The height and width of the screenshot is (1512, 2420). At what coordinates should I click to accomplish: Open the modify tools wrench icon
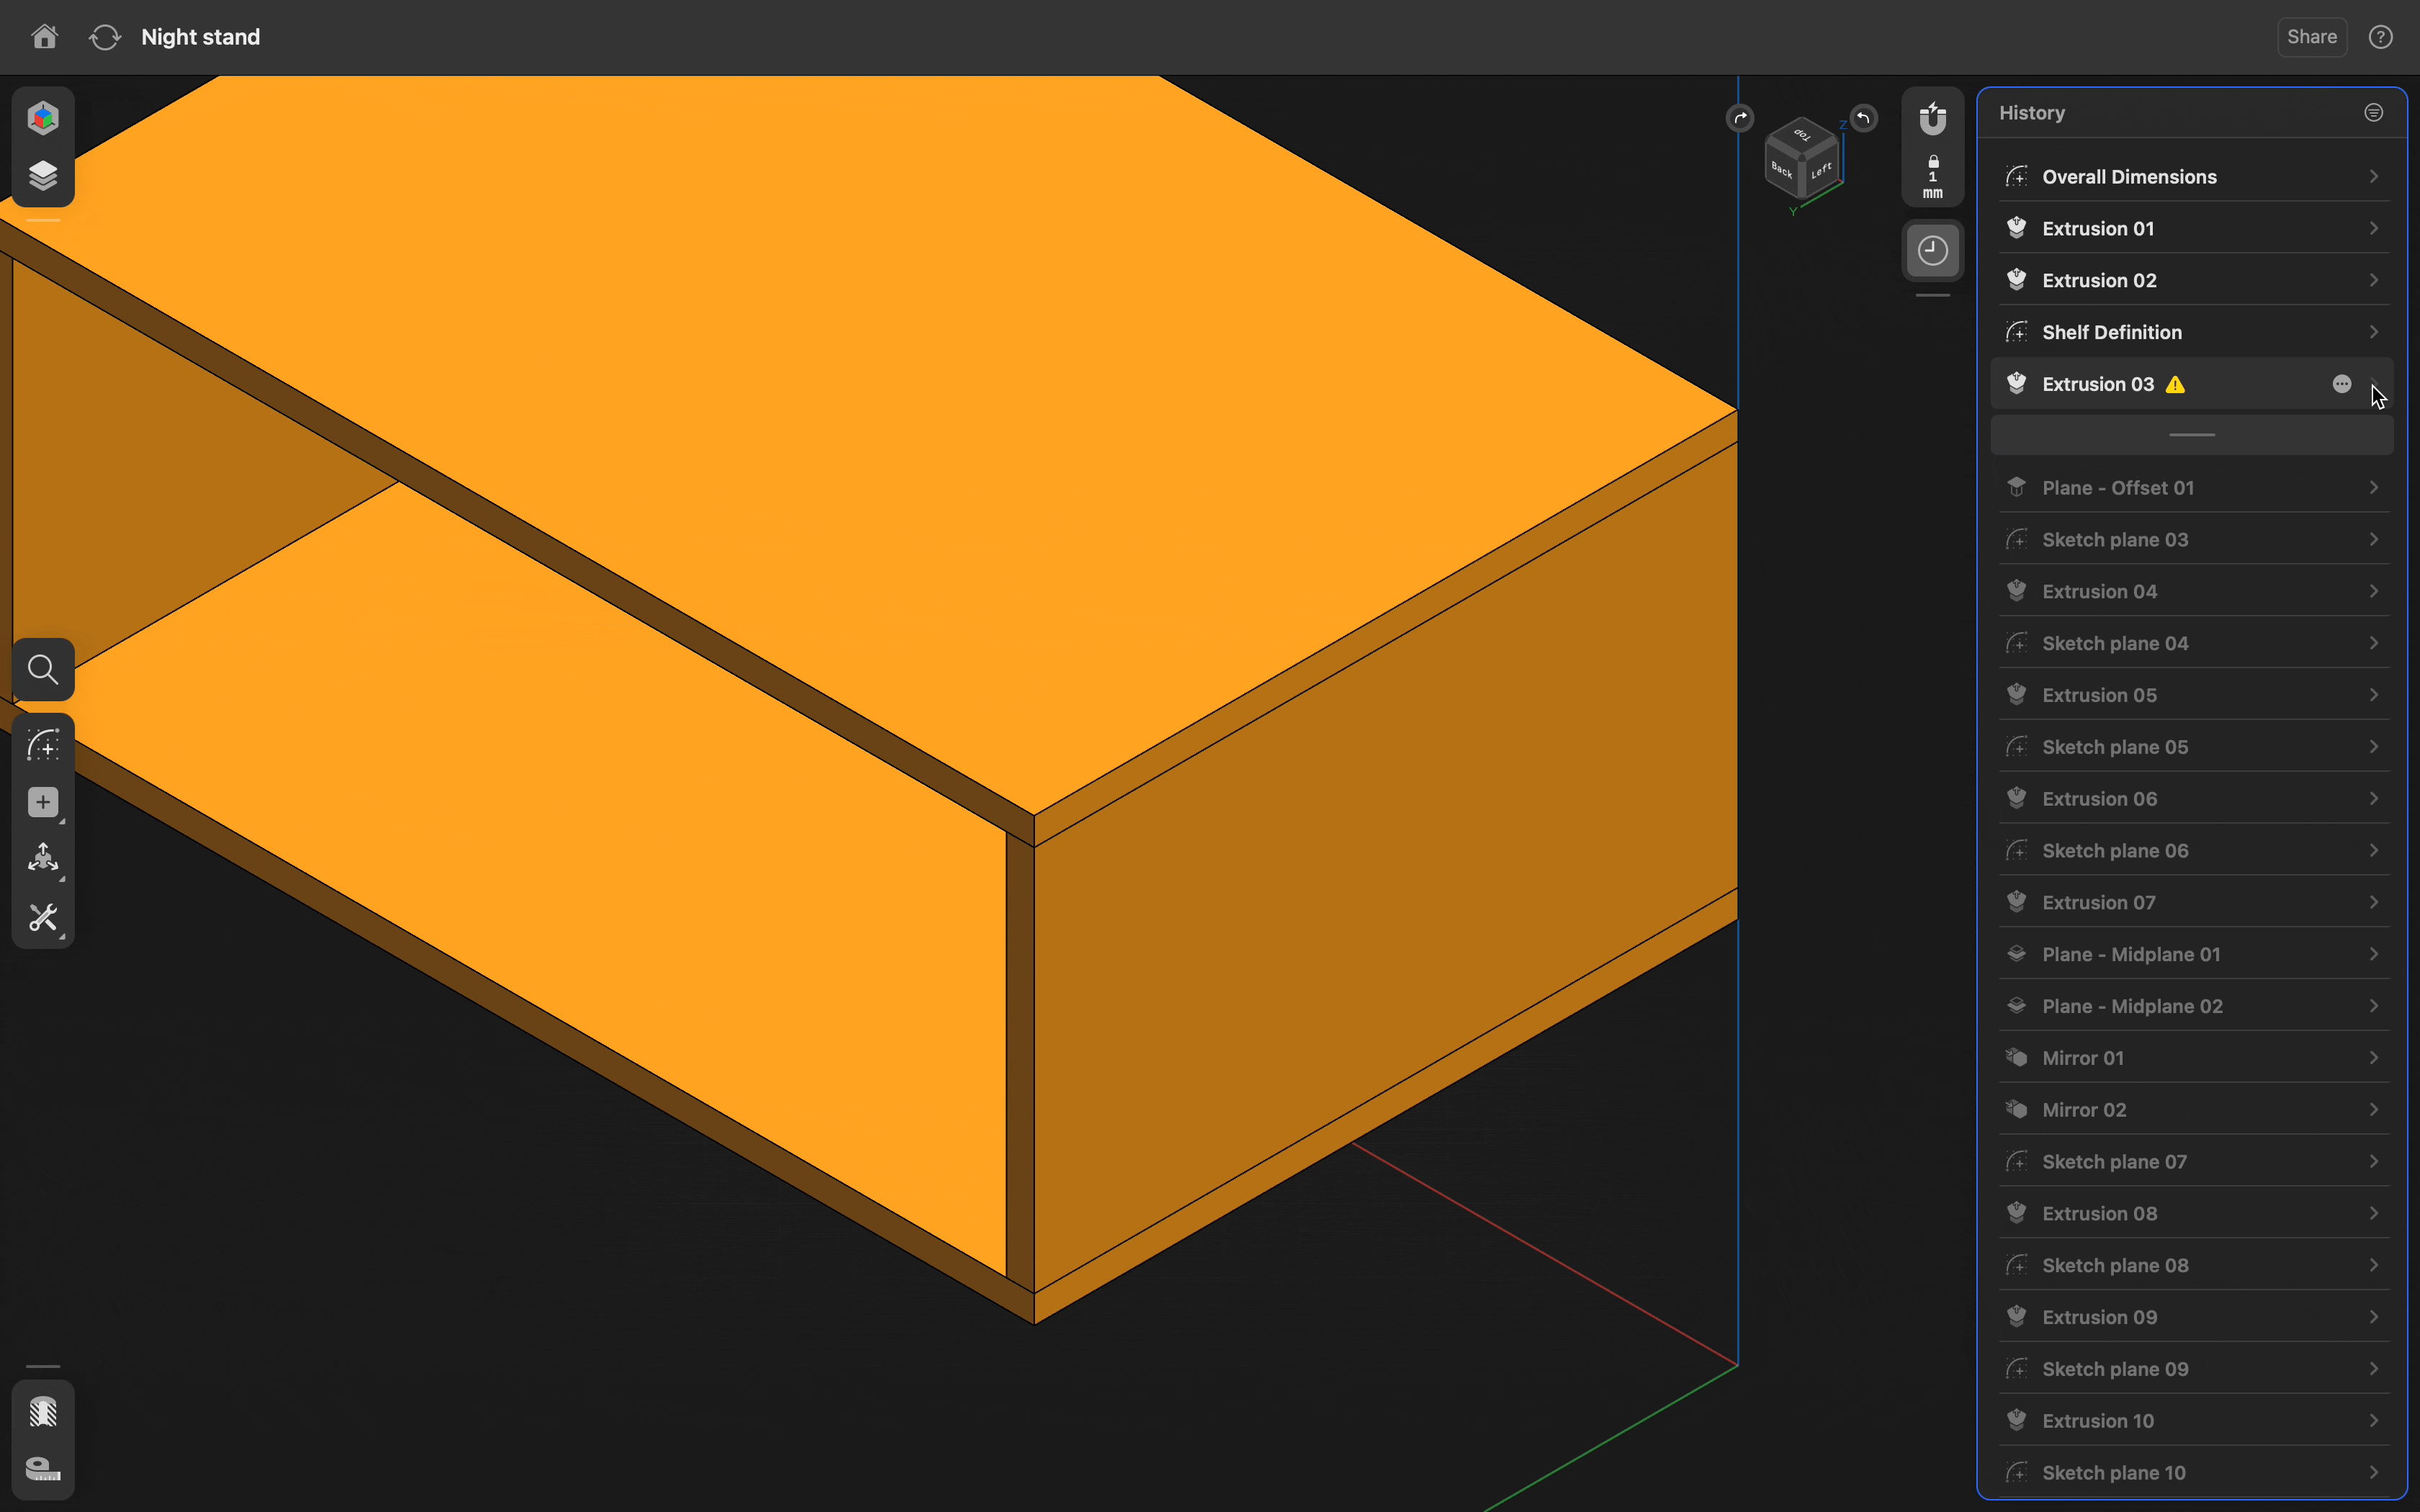click(43, 918)
